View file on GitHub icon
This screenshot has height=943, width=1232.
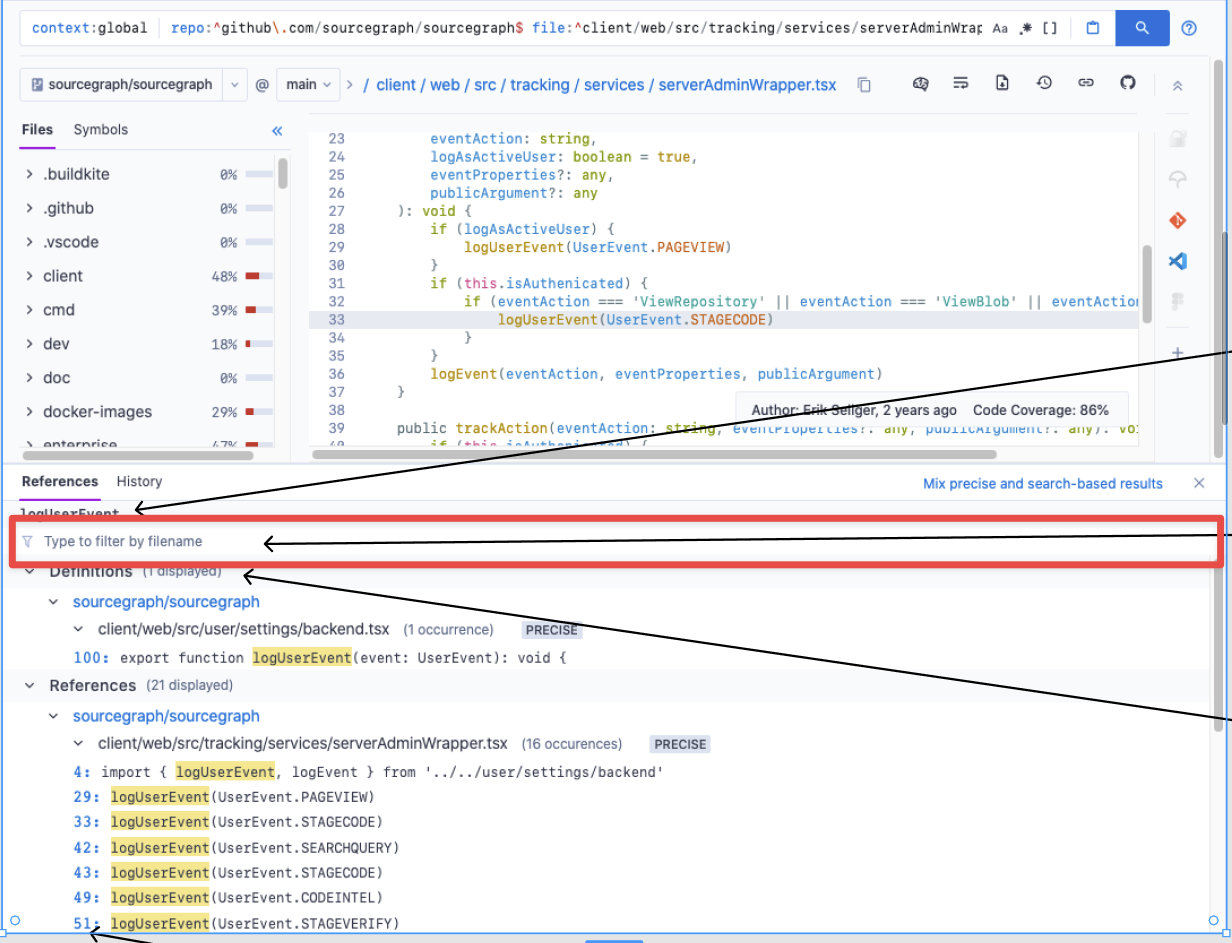click(1128, 83)
